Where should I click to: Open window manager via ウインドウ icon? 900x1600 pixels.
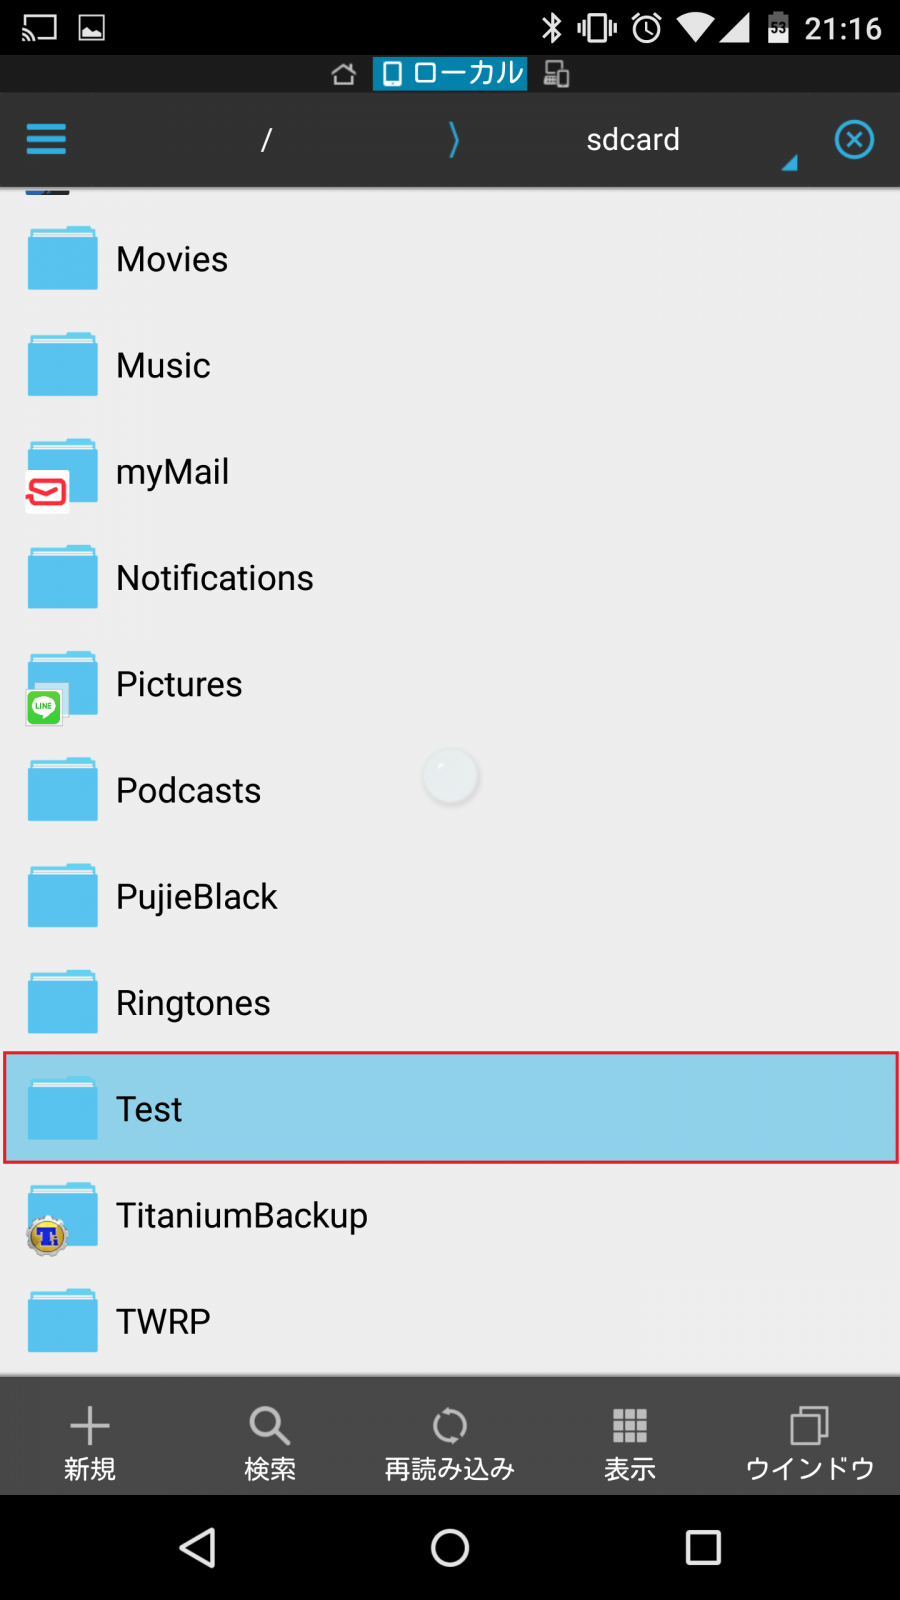click(809, 1440)
